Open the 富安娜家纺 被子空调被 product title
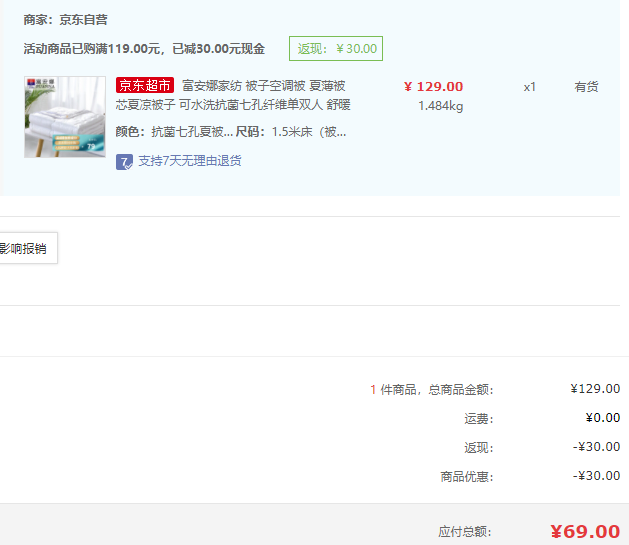 point(233,95)
